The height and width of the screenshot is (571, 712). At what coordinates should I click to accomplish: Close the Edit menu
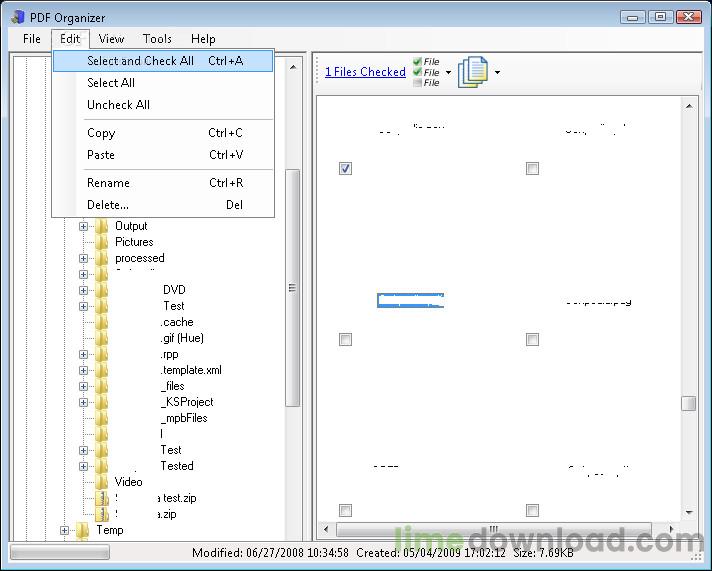[70, 39]
